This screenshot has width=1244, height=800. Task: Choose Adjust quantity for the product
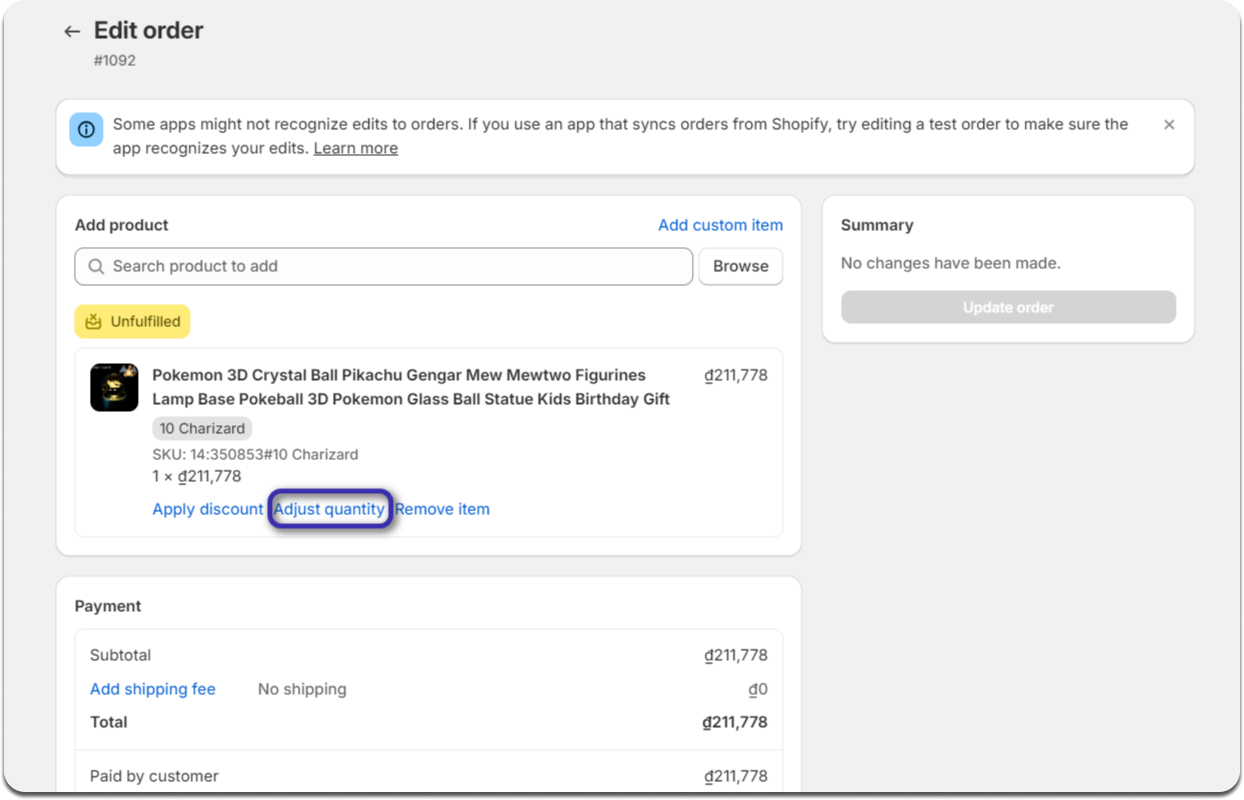tap(329, 509)
